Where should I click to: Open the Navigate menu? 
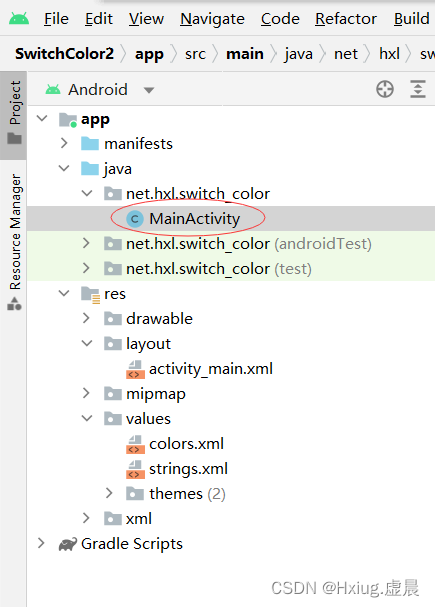tap(212, 19)
